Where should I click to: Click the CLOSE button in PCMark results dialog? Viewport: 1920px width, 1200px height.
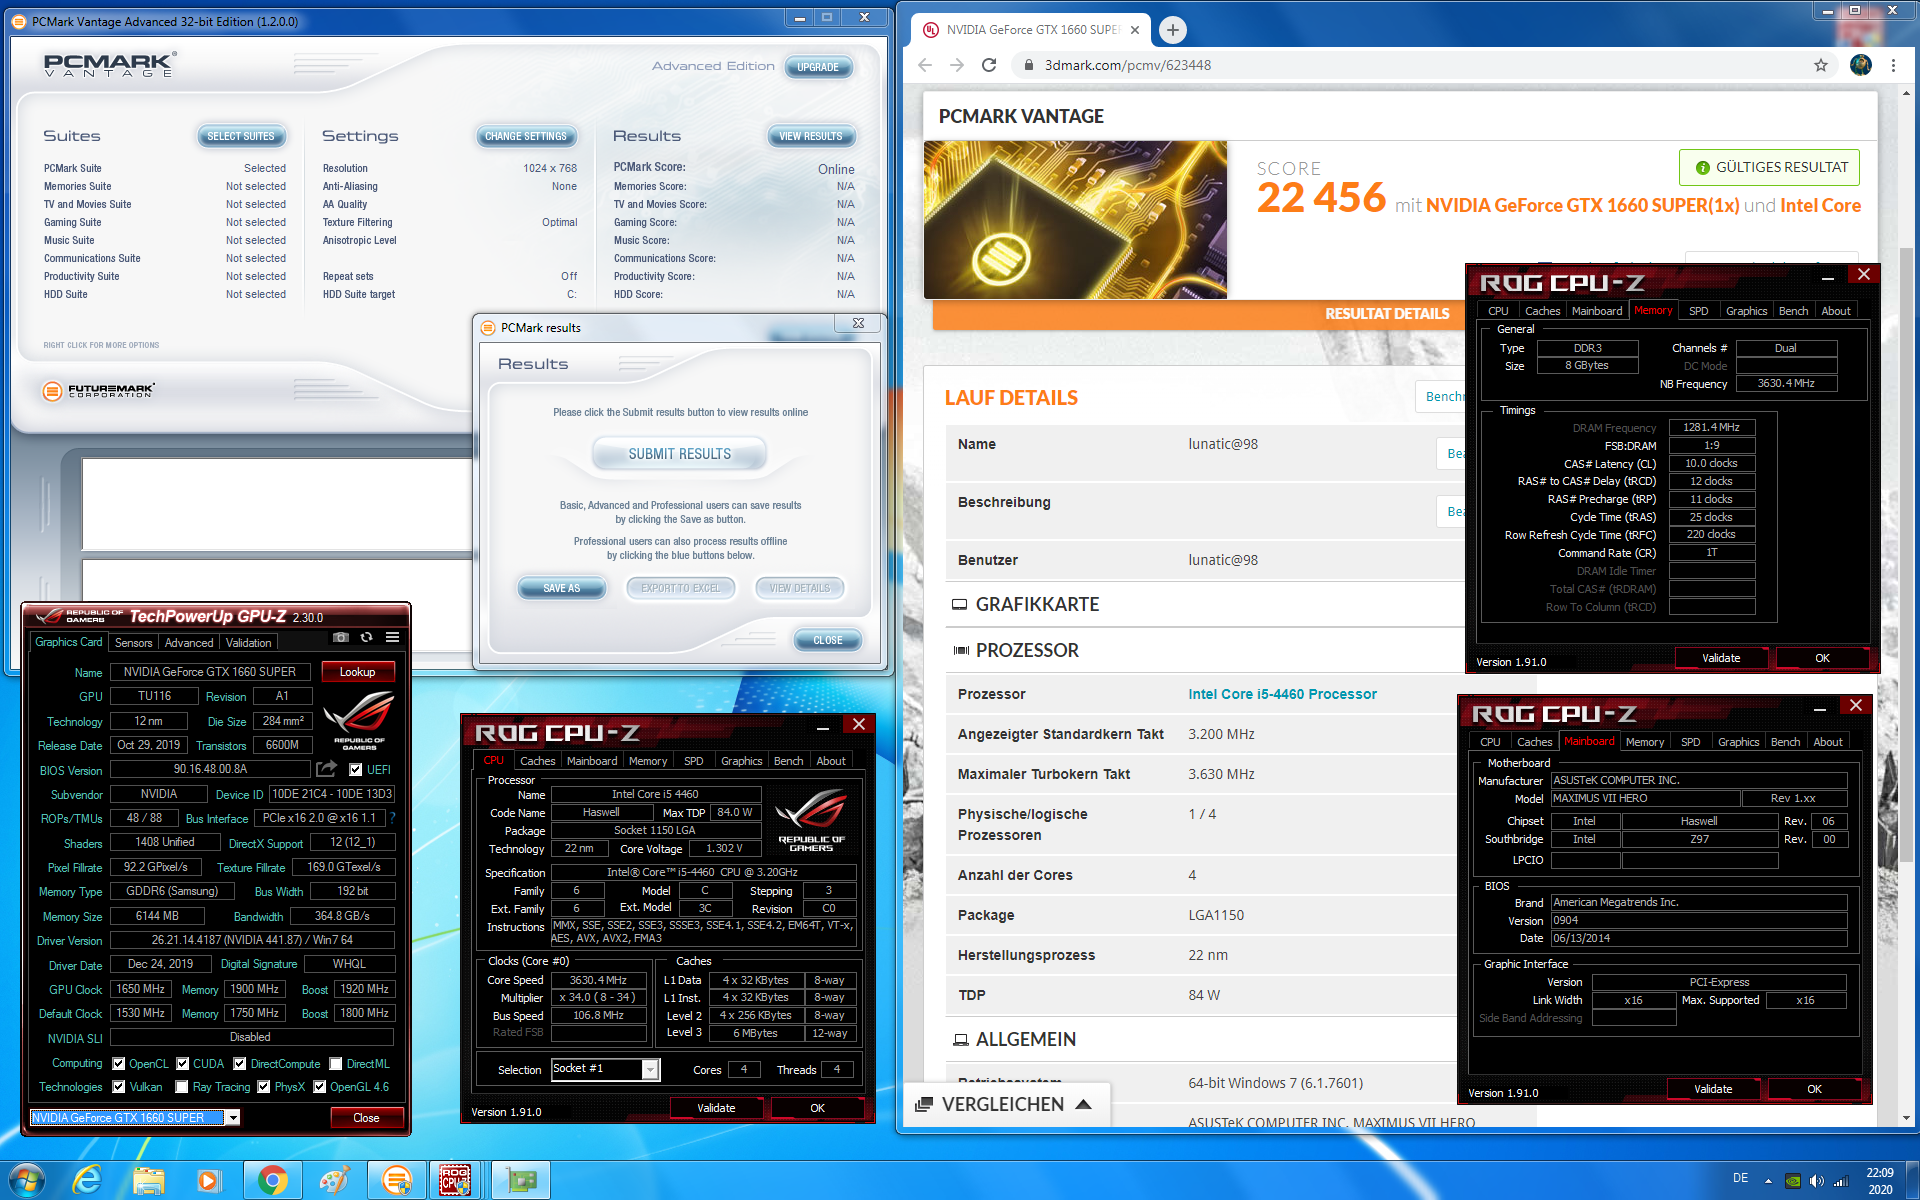tap(828, 640)
